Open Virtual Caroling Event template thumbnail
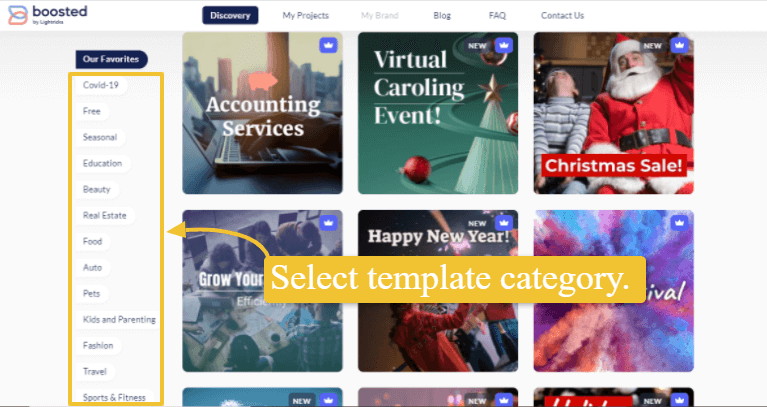This screenshot has height=407, width=767. pos(438,113)
